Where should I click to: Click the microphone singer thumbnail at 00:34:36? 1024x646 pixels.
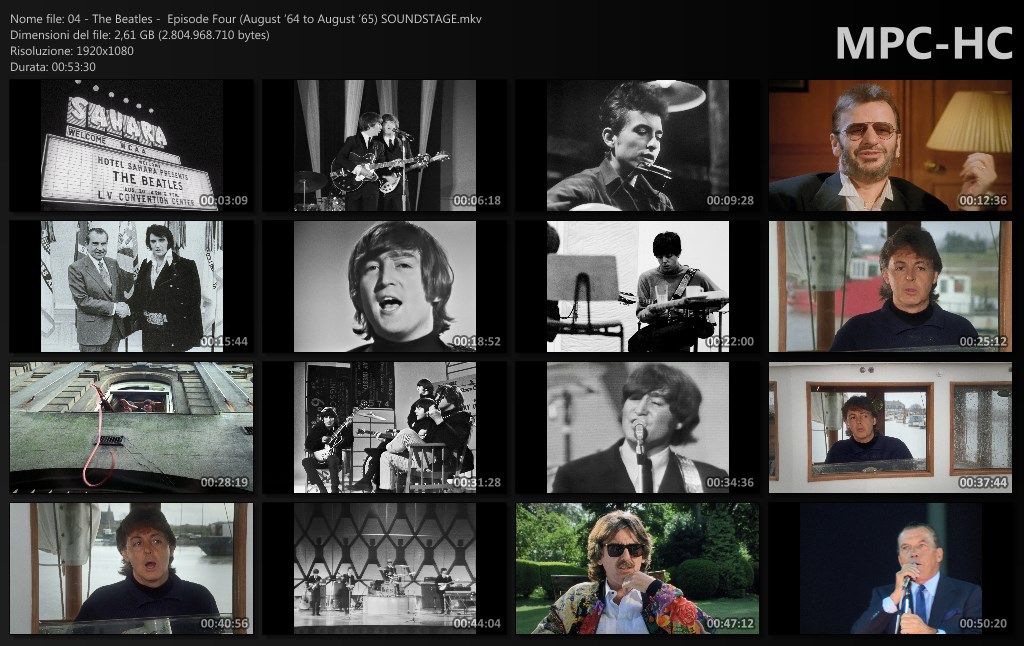click(637, 427)
